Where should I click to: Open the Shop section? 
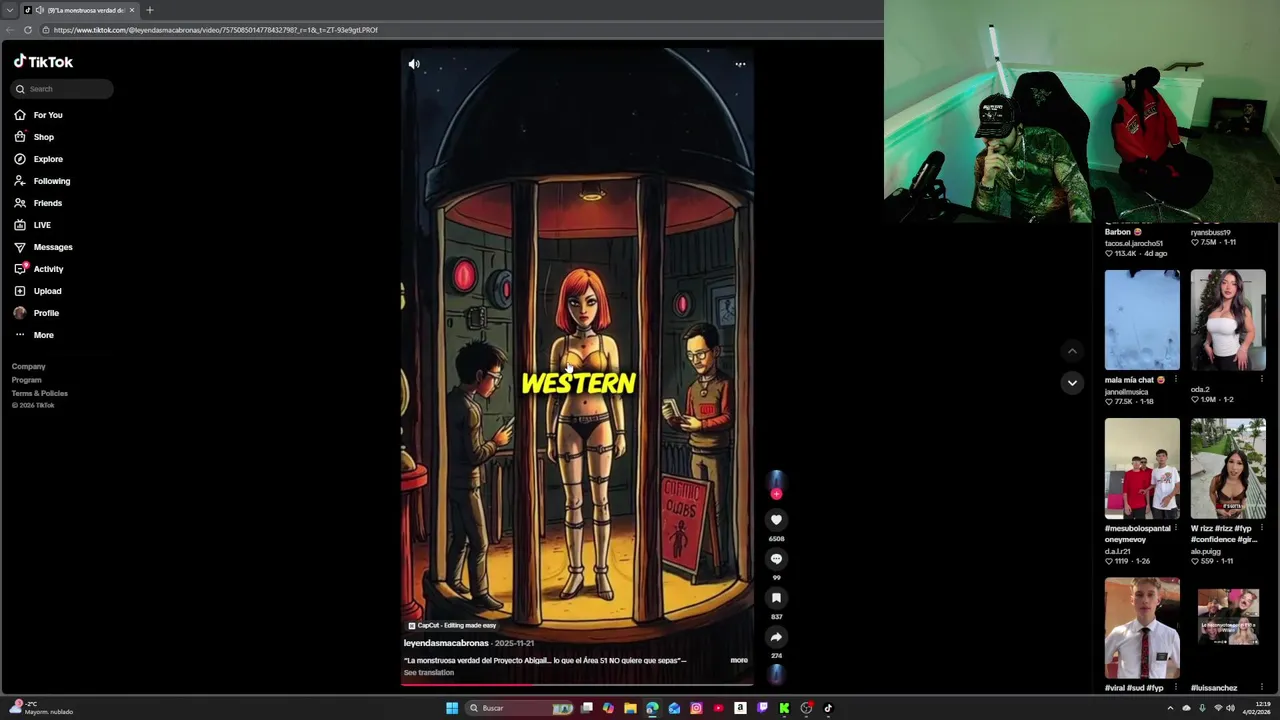(x=43, y=137)
